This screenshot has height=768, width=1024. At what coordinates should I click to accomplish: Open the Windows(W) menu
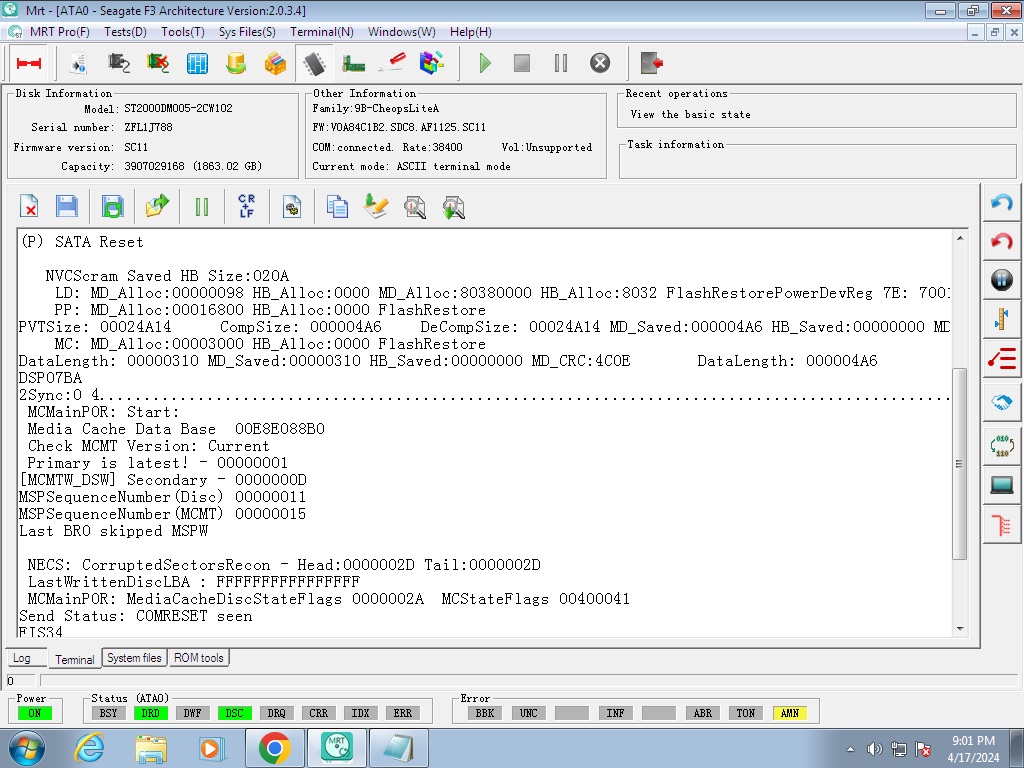(x=402, y=32)
